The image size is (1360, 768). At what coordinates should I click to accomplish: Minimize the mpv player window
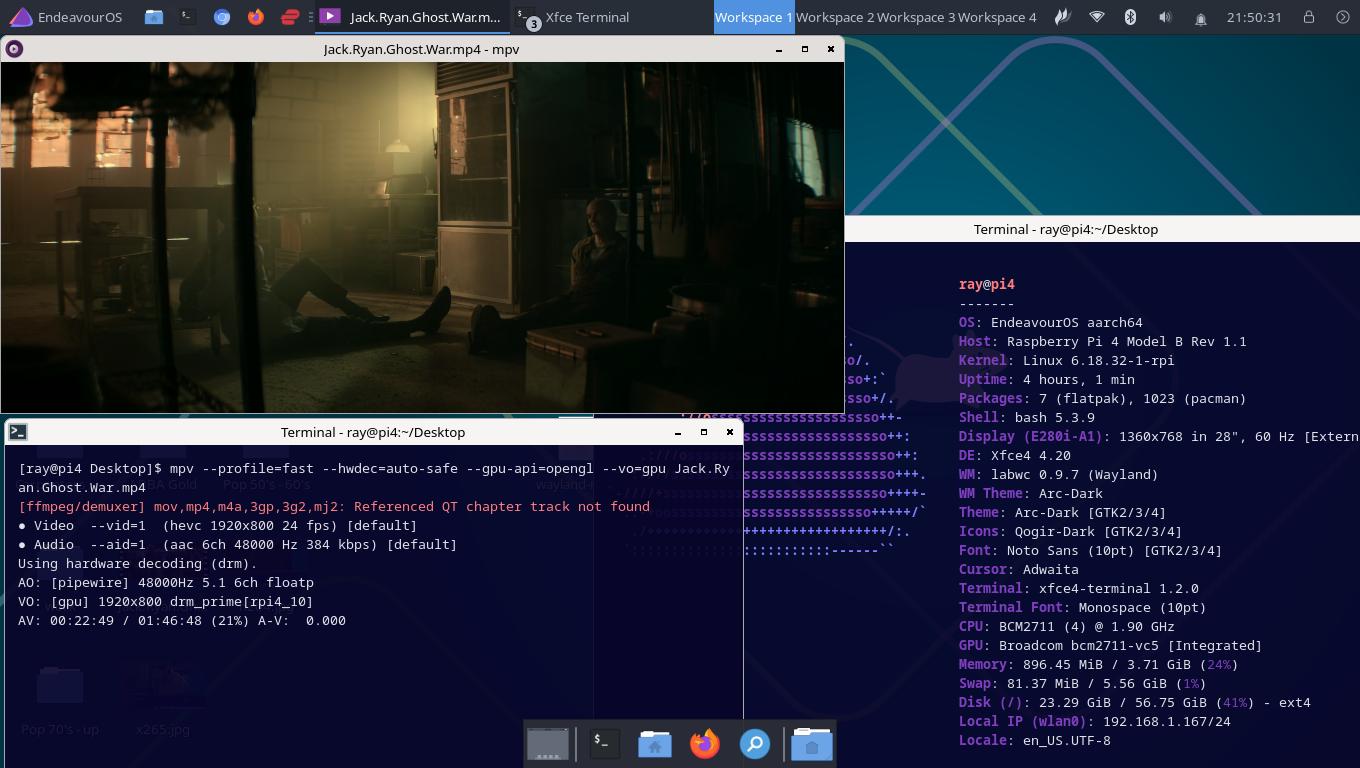pos(779,49)
